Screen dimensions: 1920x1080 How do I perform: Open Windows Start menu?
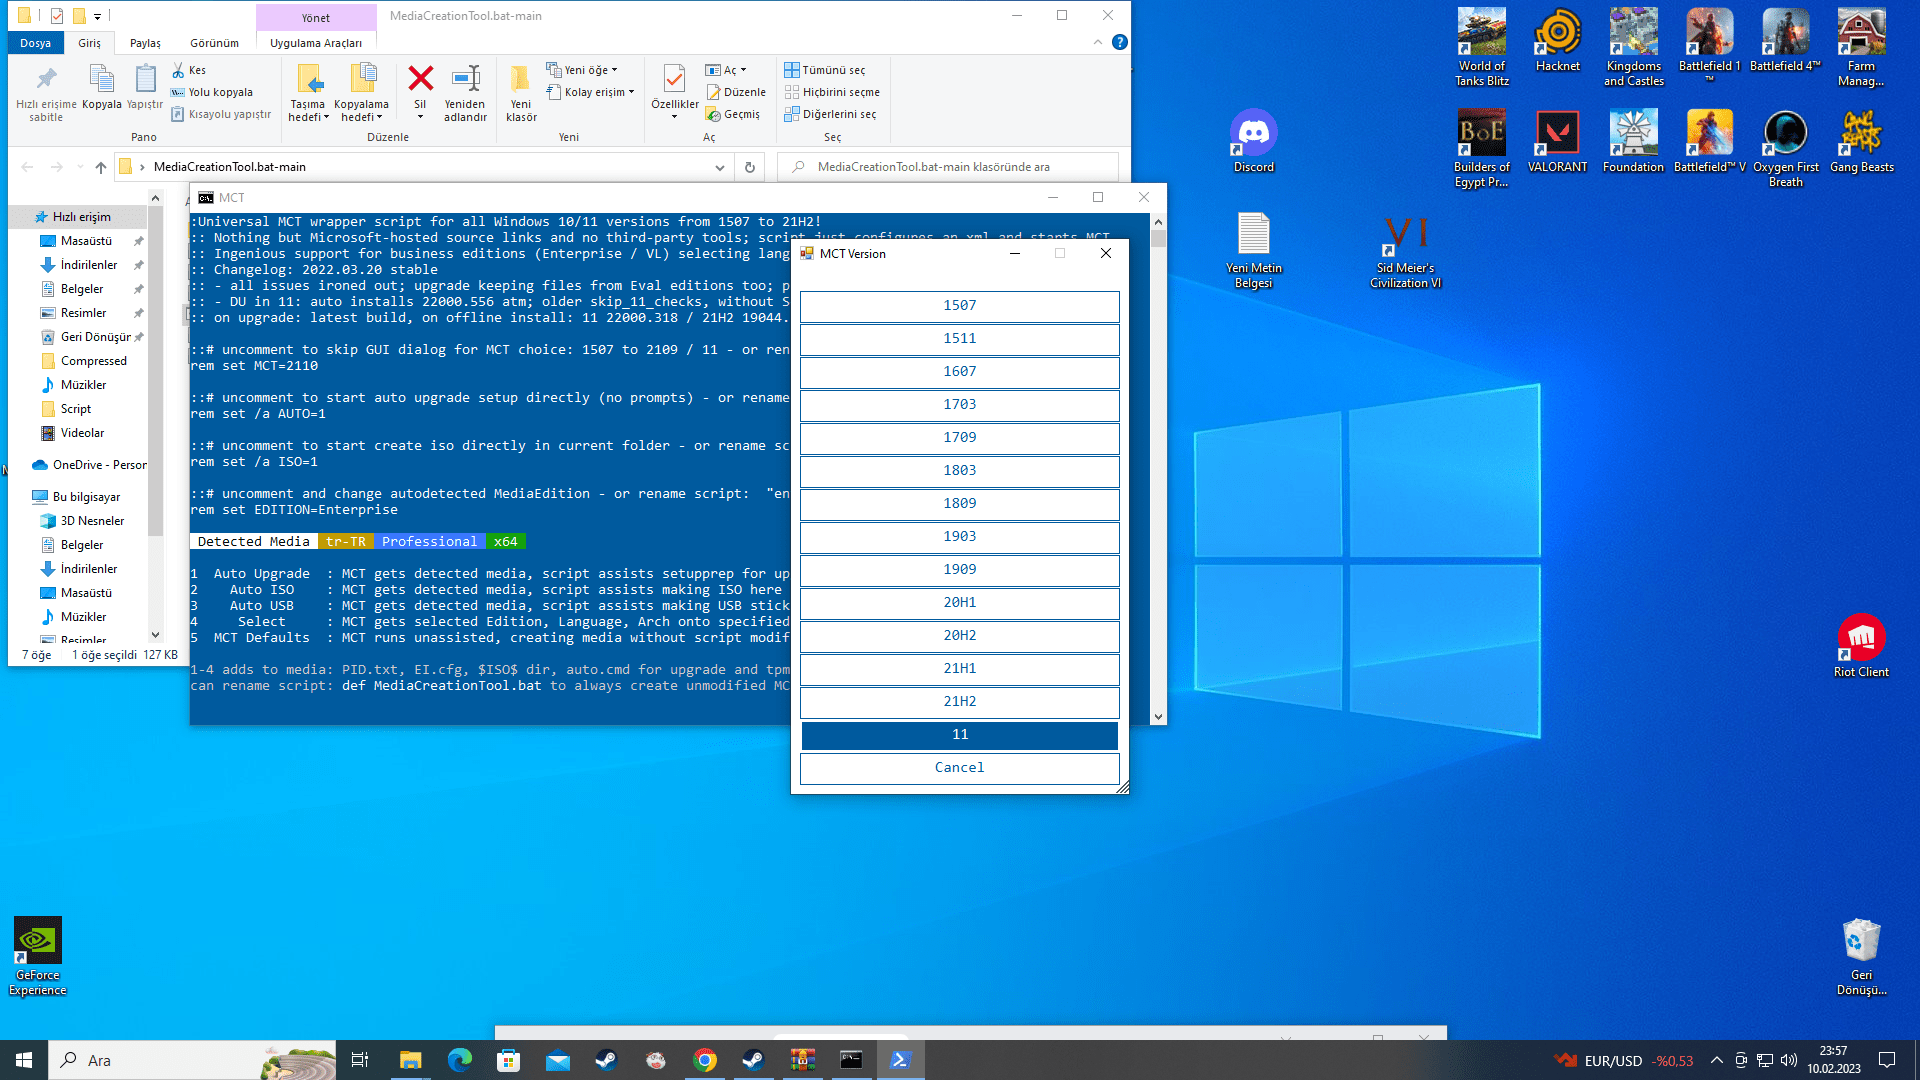tap(24, 1060)
